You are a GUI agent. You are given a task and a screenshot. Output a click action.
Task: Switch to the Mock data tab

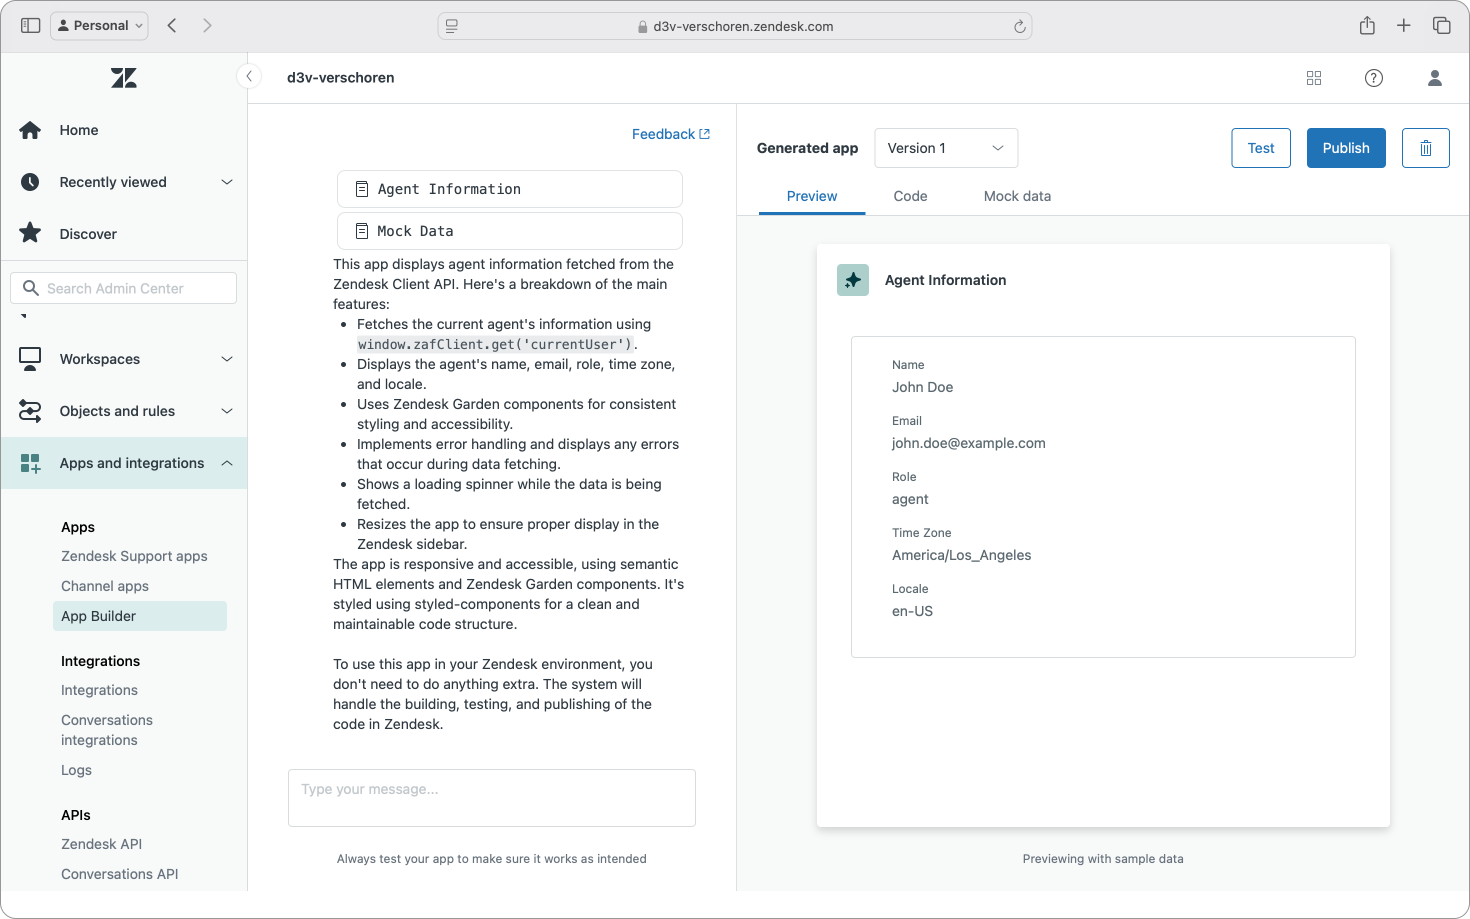coord(1017,196)
